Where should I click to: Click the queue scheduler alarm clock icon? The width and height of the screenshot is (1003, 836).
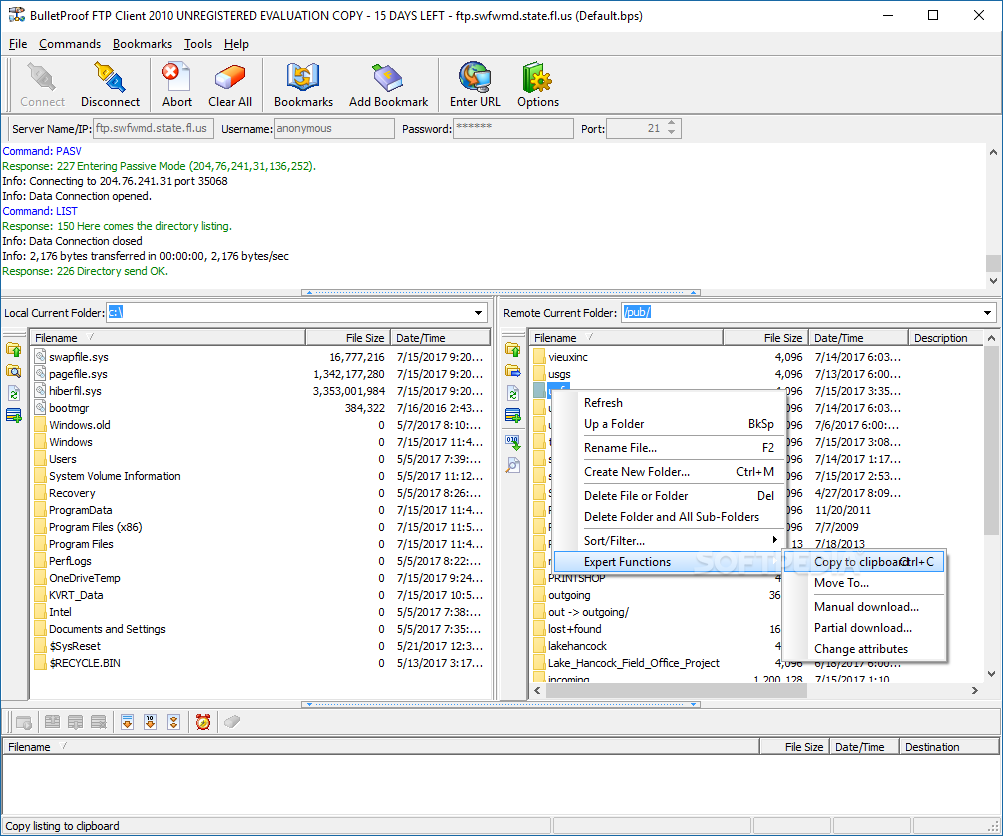[x=203, y=722]
